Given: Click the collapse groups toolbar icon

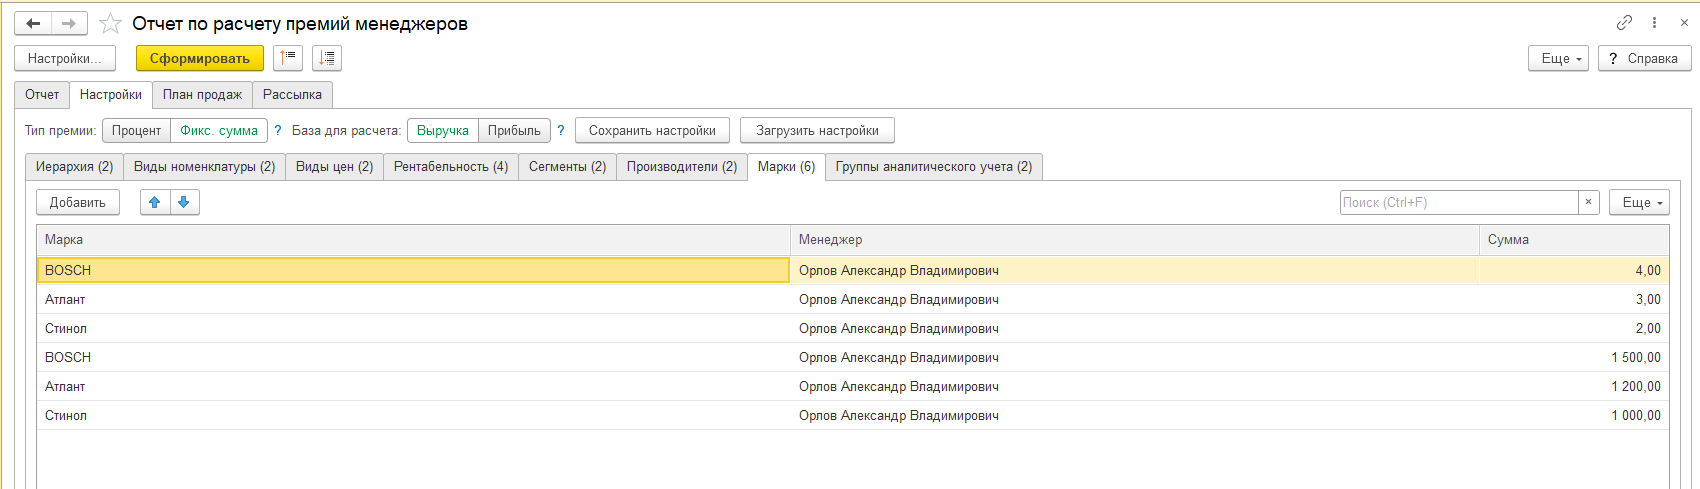Looking at the screenshot, I should pyautogui.click(x=288, y=58).
